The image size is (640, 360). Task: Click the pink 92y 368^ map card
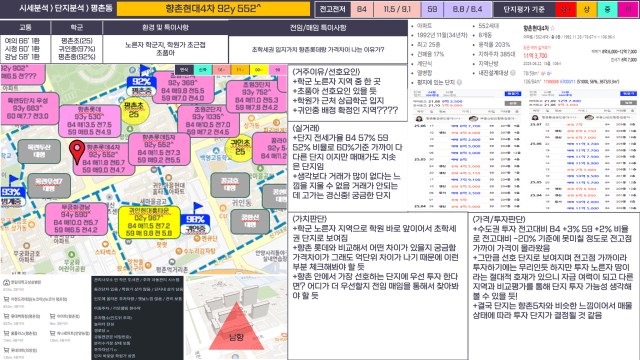tap(183, 87)
